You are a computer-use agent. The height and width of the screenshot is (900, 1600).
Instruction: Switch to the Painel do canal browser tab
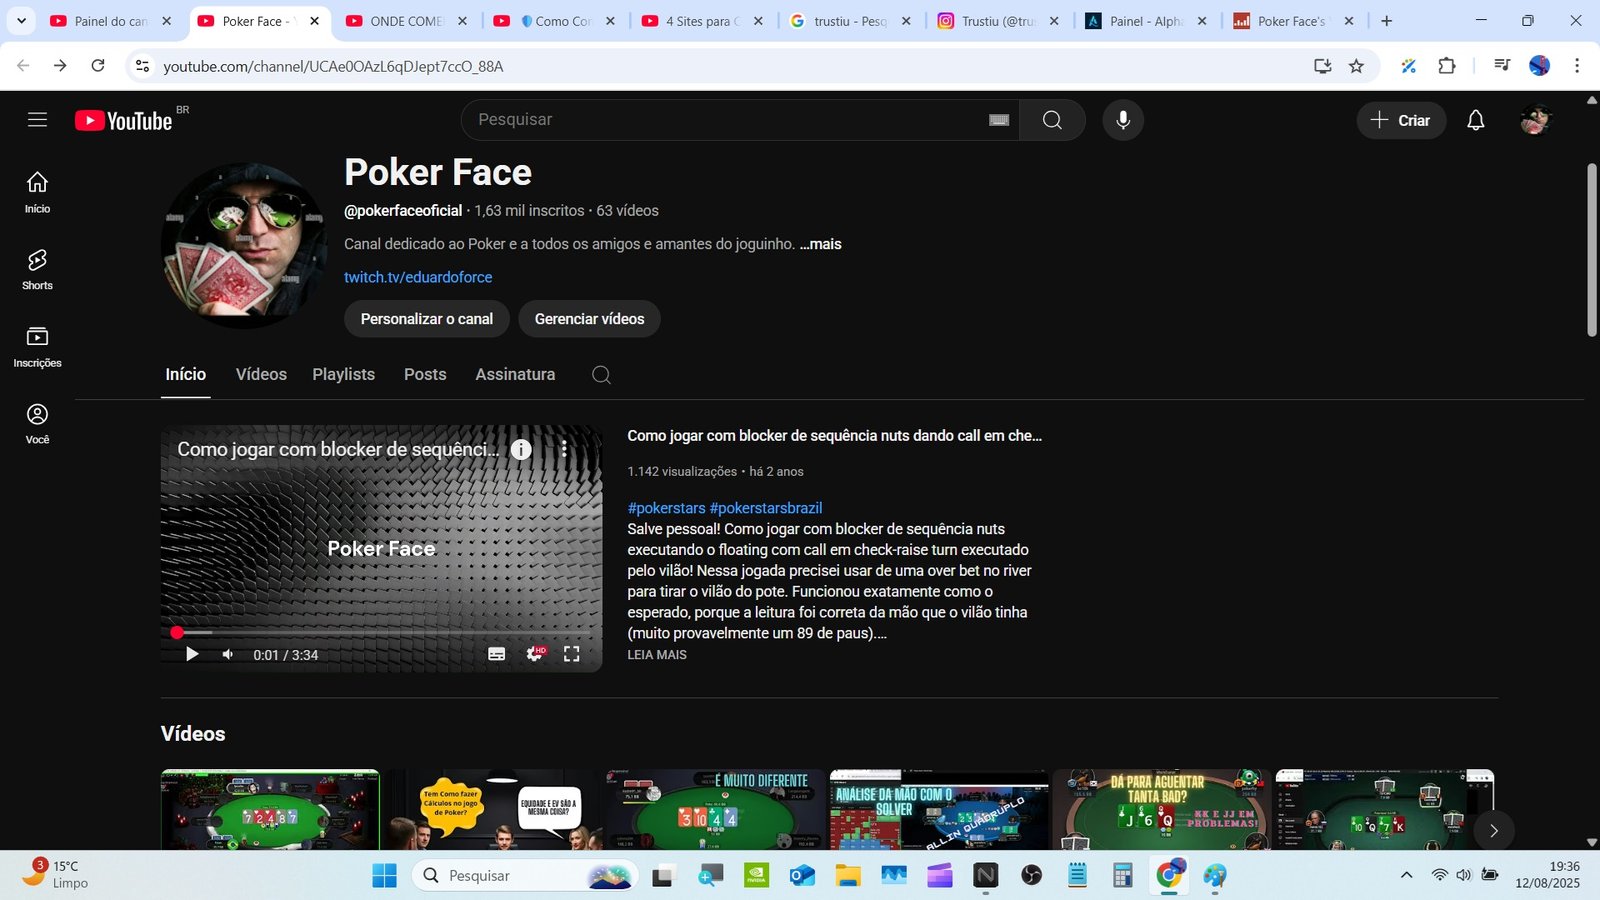(x=110, y=21)
